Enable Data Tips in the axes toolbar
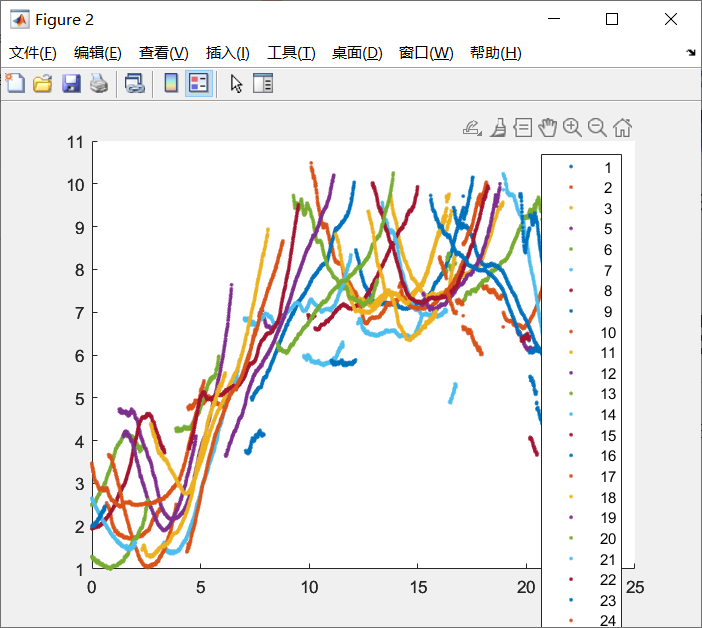 (522, 128)
